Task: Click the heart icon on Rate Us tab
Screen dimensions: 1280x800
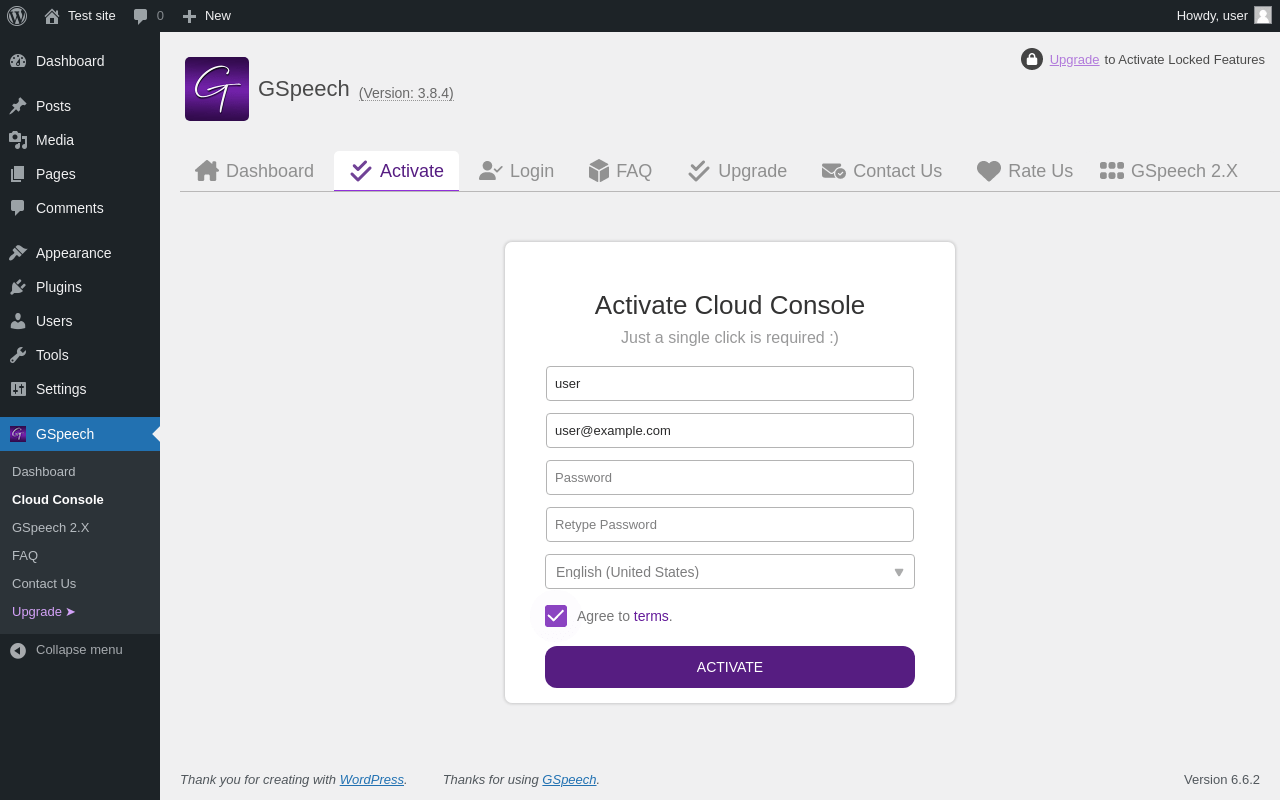Action: 989,171
